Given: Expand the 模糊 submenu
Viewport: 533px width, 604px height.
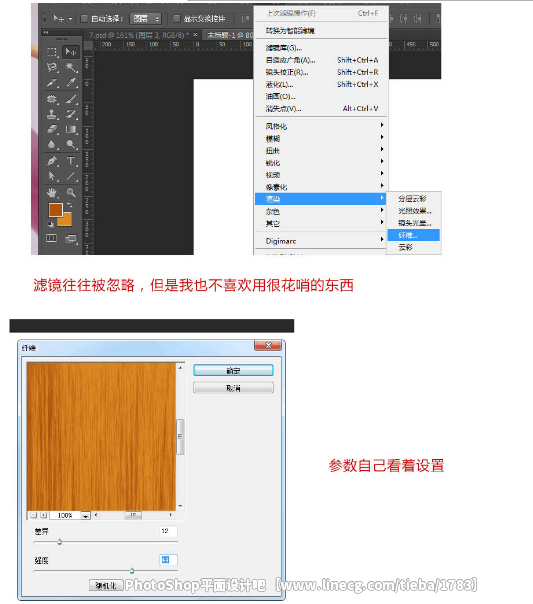Looking at the screenshot, I should [x=320, y=138].
